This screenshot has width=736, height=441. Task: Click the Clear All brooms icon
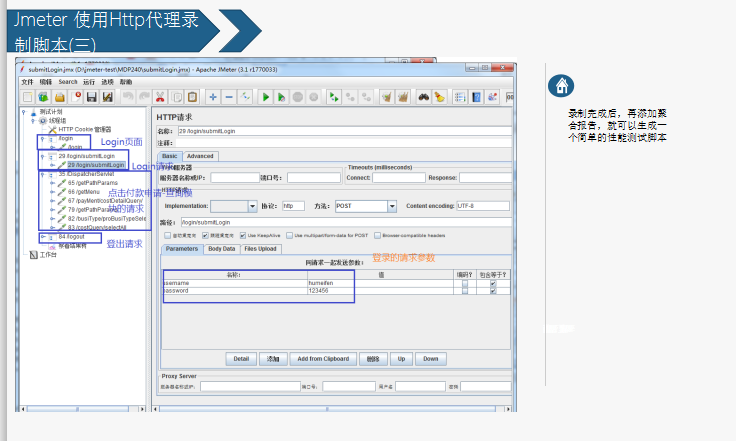[403, 97]
